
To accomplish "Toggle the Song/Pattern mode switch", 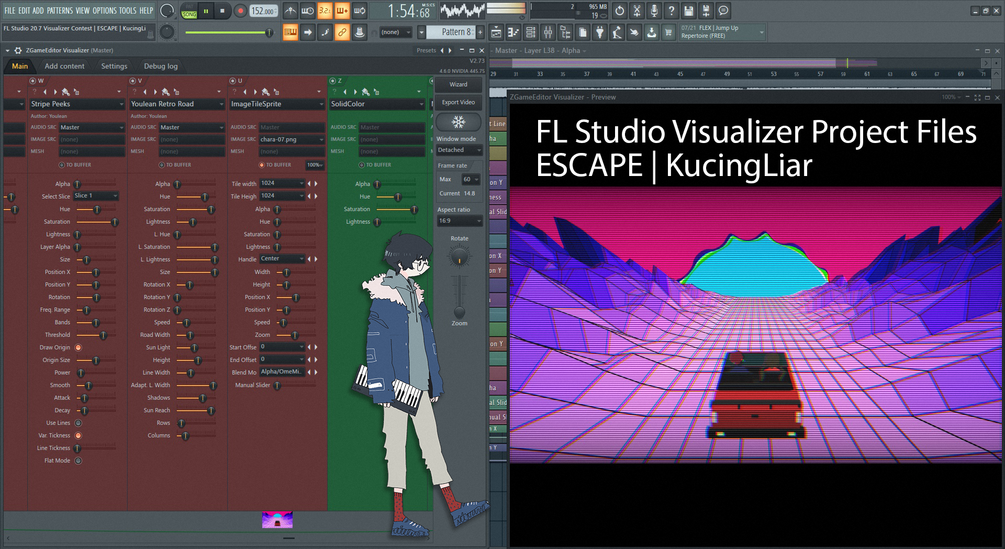I will coord(189,11).
